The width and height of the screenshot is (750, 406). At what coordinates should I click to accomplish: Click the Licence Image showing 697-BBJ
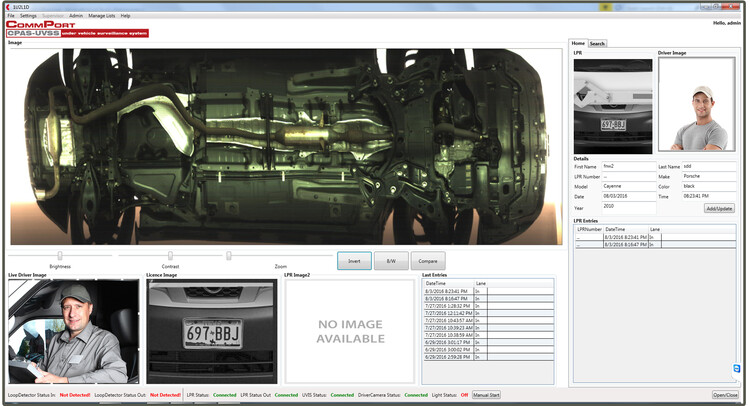pyautogui.click(x=212, y=331)
